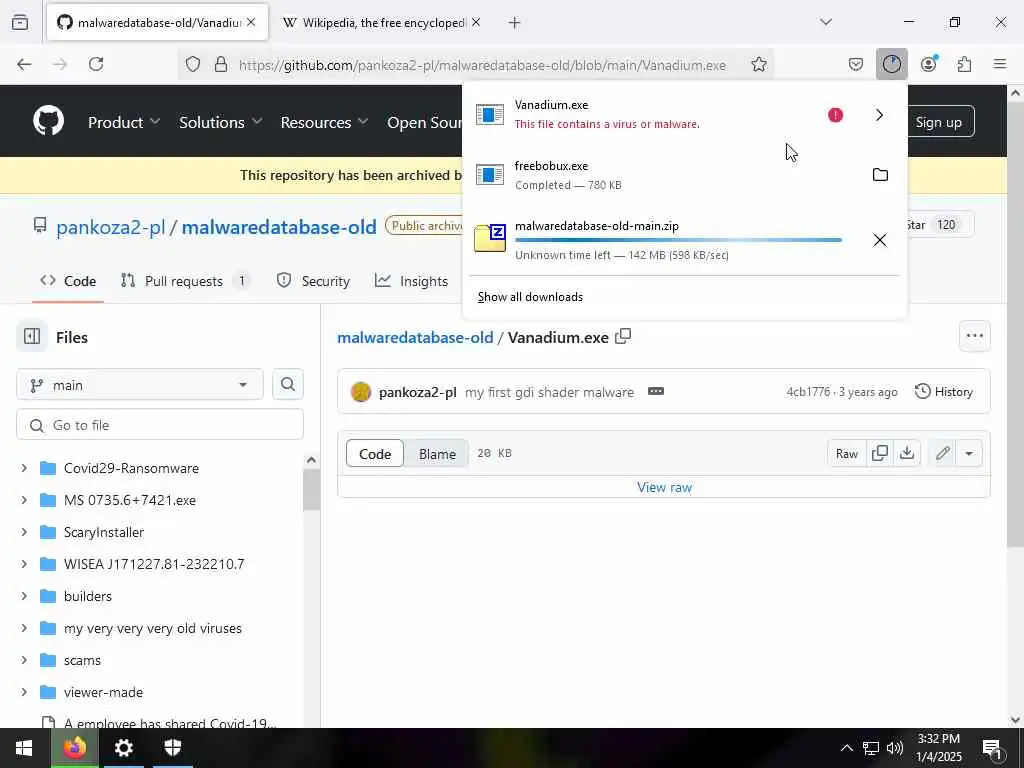
Task: List all tabs dropdown arrow
Action: [x=826, y=22]
